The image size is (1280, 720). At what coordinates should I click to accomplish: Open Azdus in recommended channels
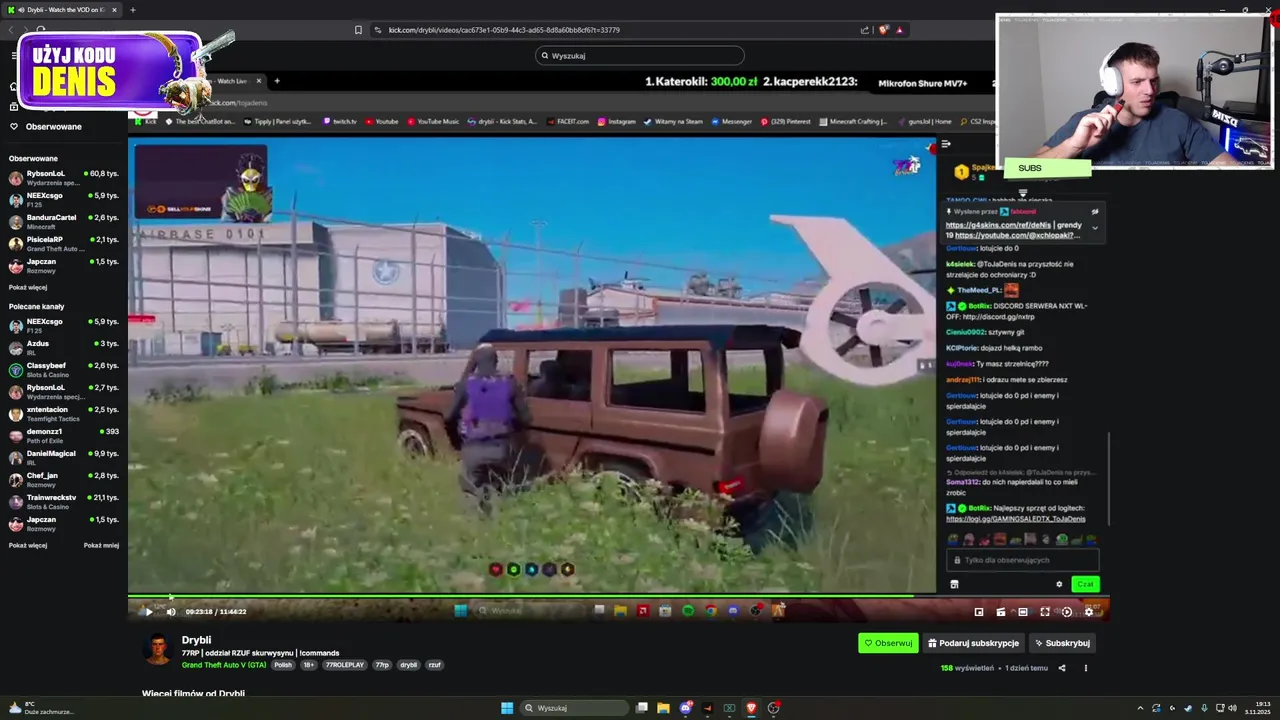pos(64,348)
